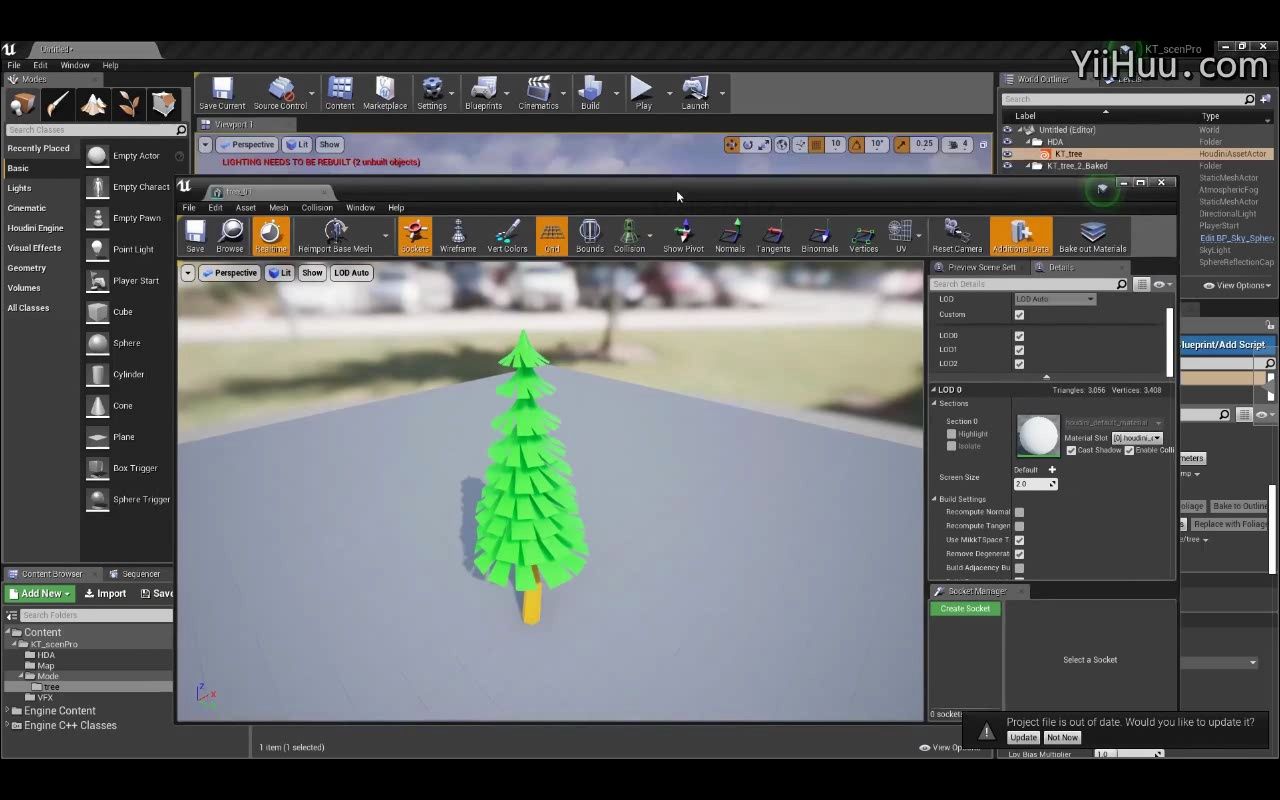Open the UV display option

point(898,236)
